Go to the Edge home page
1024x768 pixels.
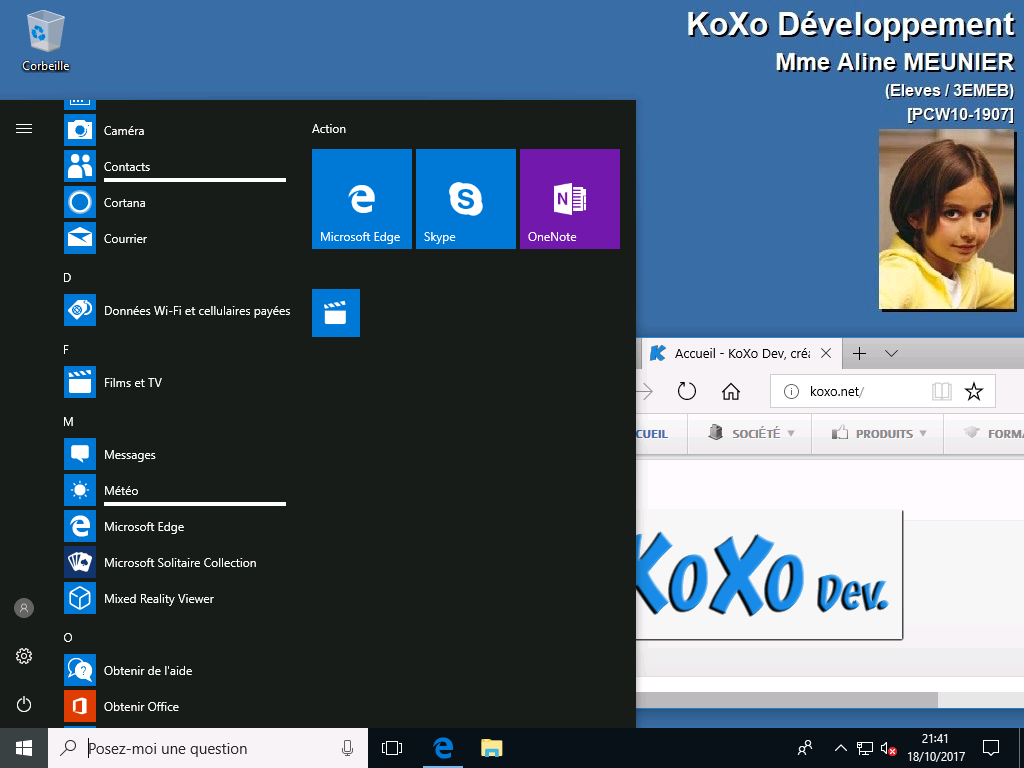[731, 391]
